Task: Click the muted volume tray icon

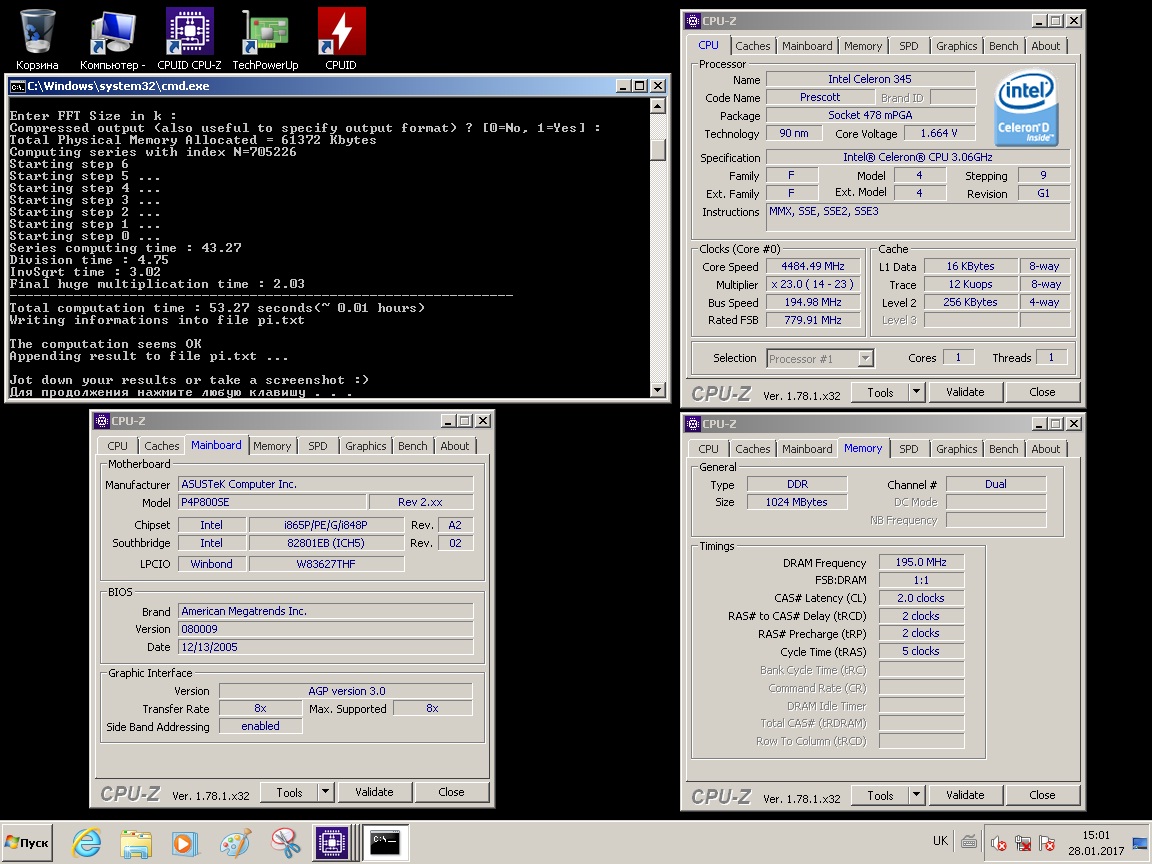Action: [x=998, y=843]
